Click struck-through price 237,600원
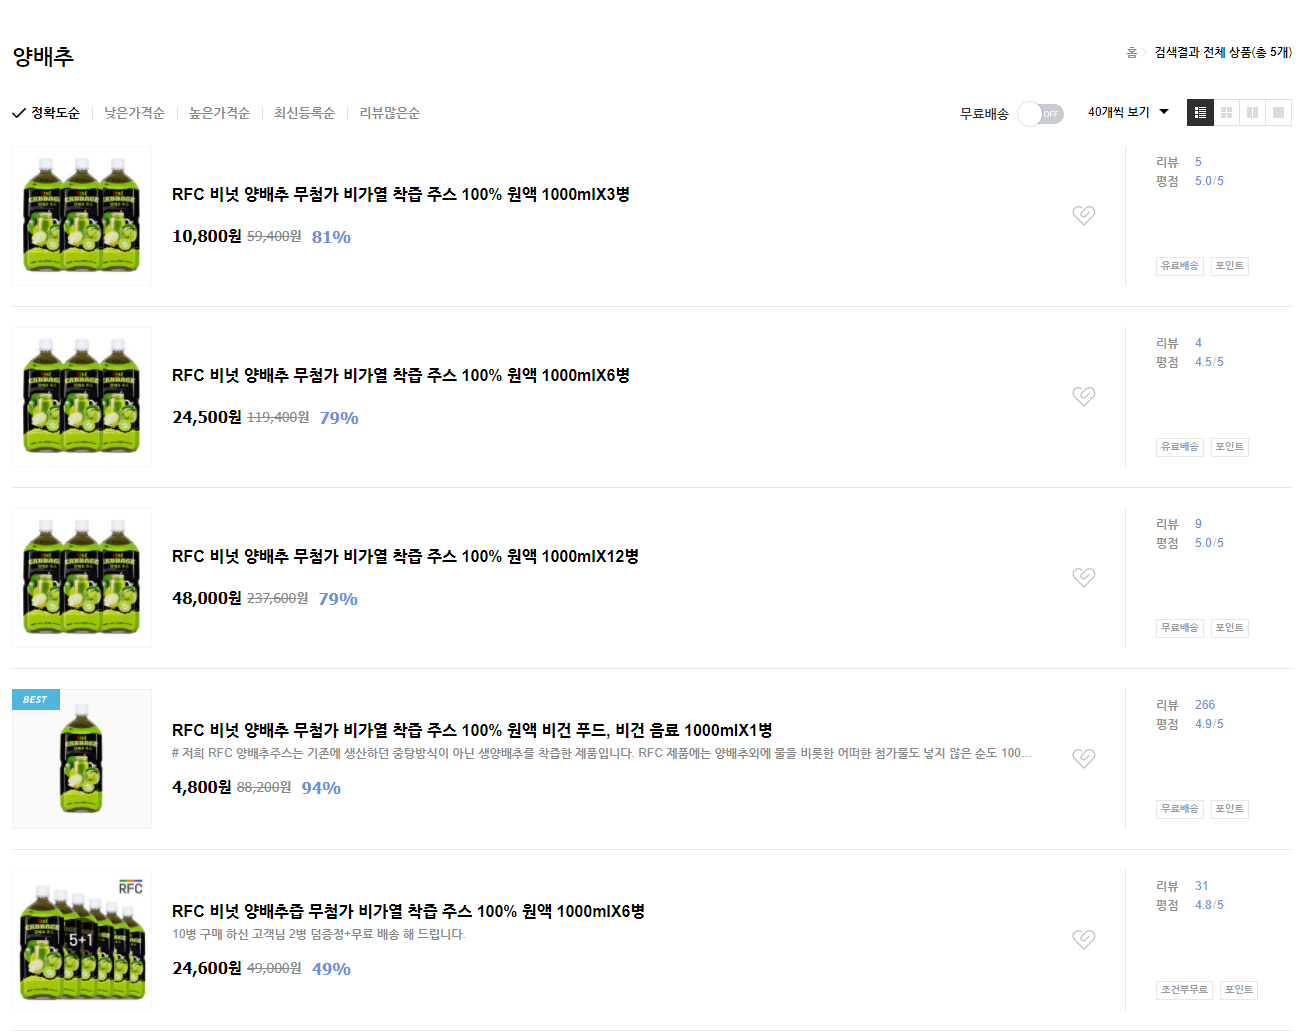The height and width of the screenshot is (1035, 1302). point(278,598)
